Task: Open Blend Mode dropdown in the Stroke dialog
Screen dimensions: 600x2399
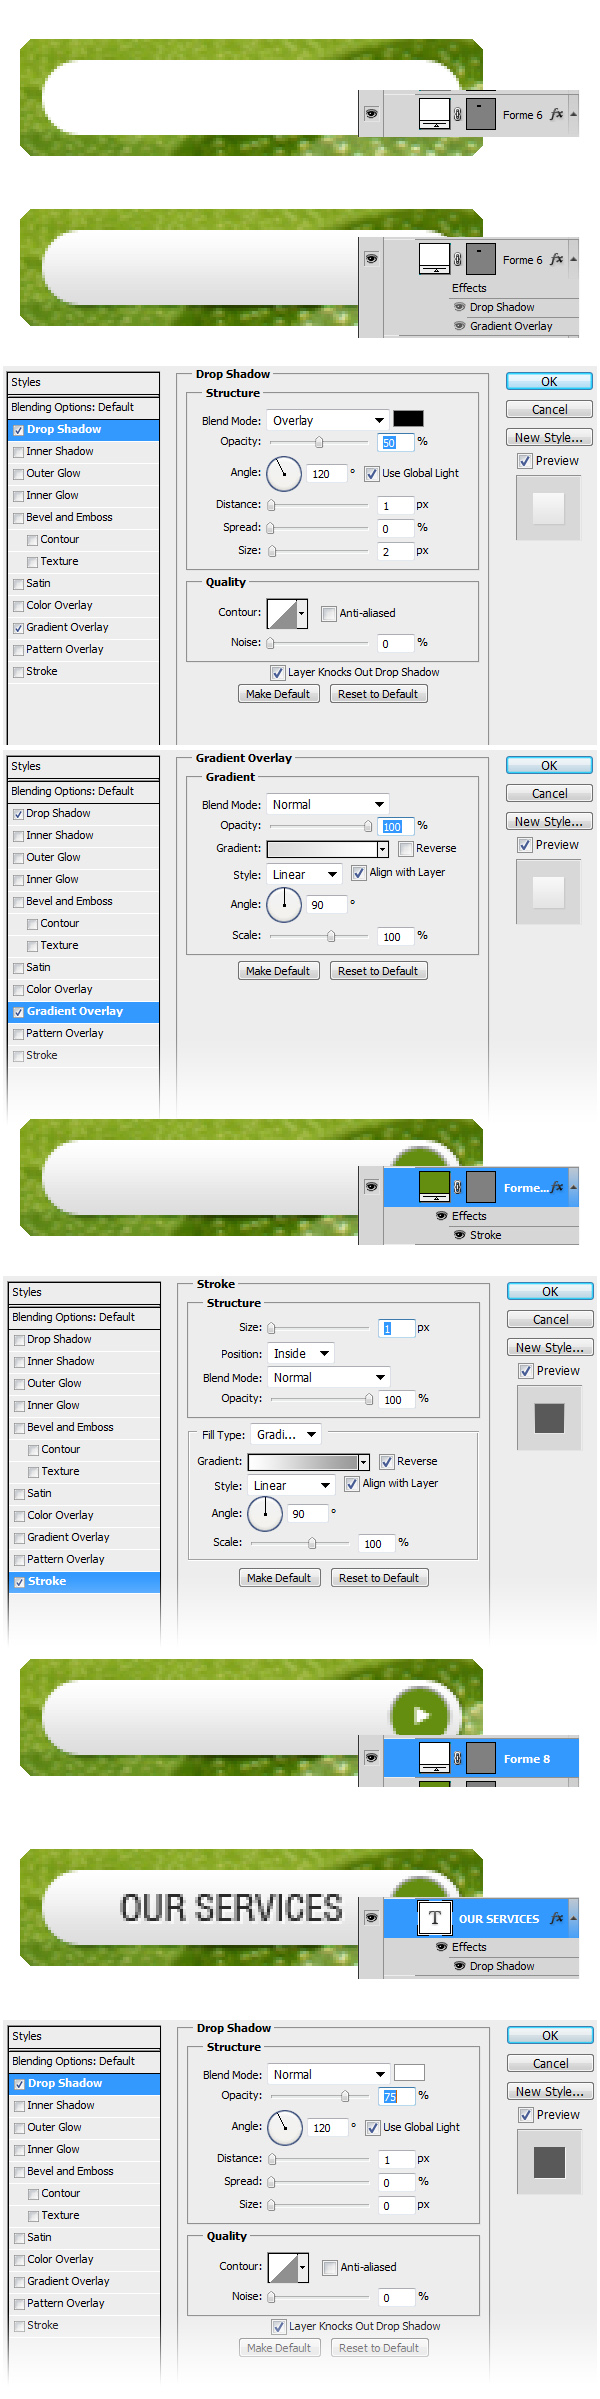Action: (329, 1378)
